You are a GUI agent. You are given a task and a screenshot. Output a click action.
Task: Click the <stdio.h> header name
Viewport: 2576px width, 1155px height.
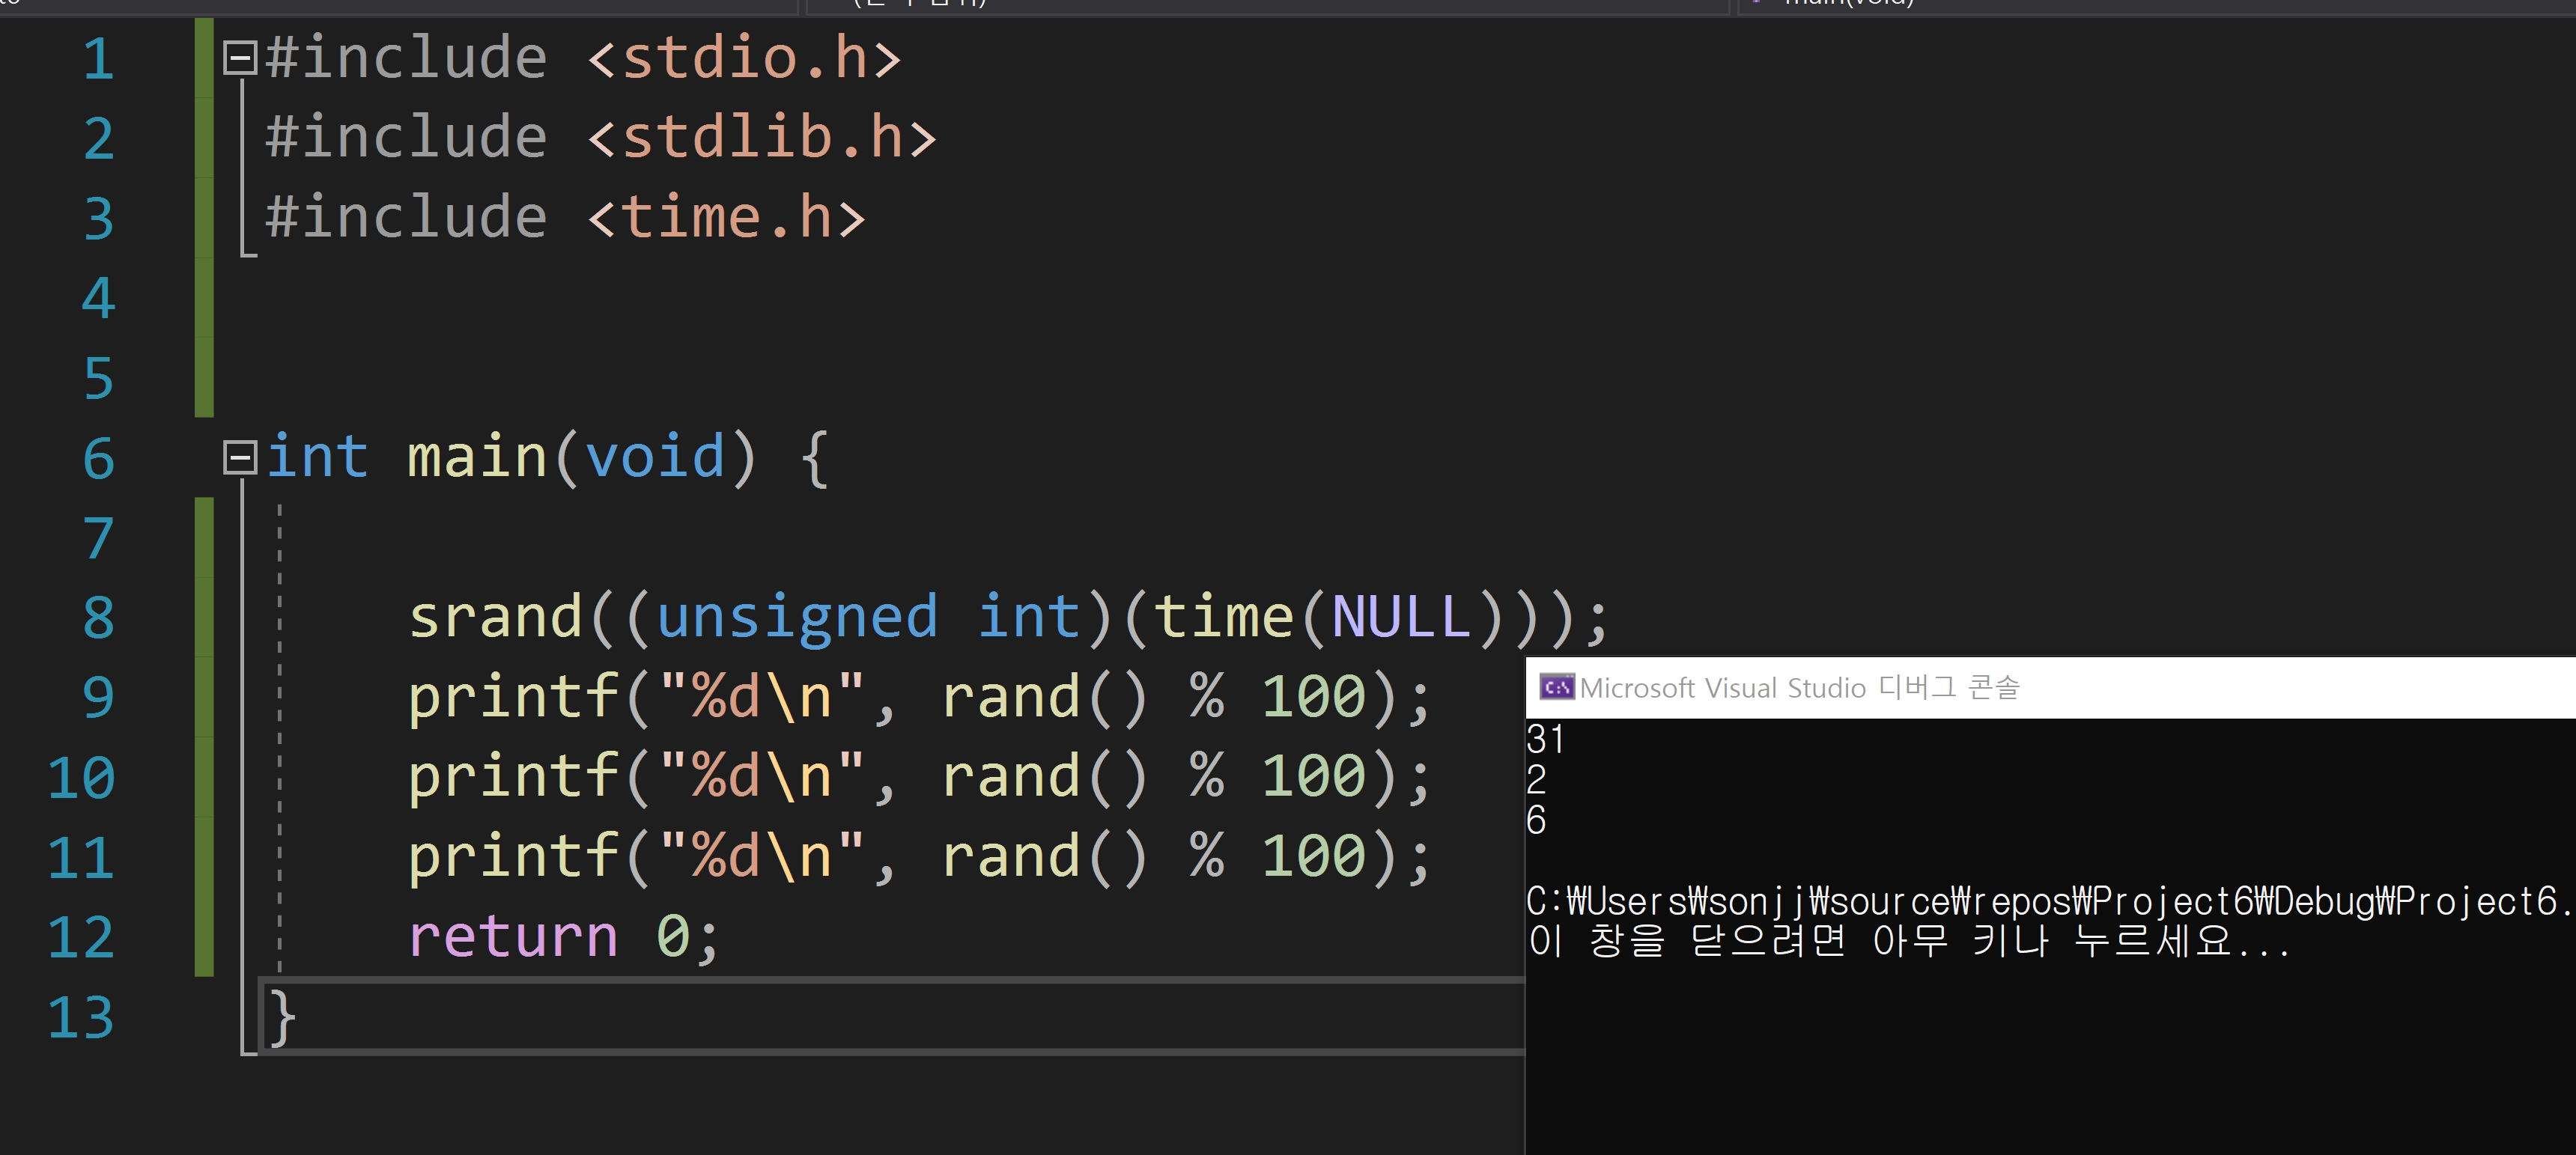pos(744,57)
